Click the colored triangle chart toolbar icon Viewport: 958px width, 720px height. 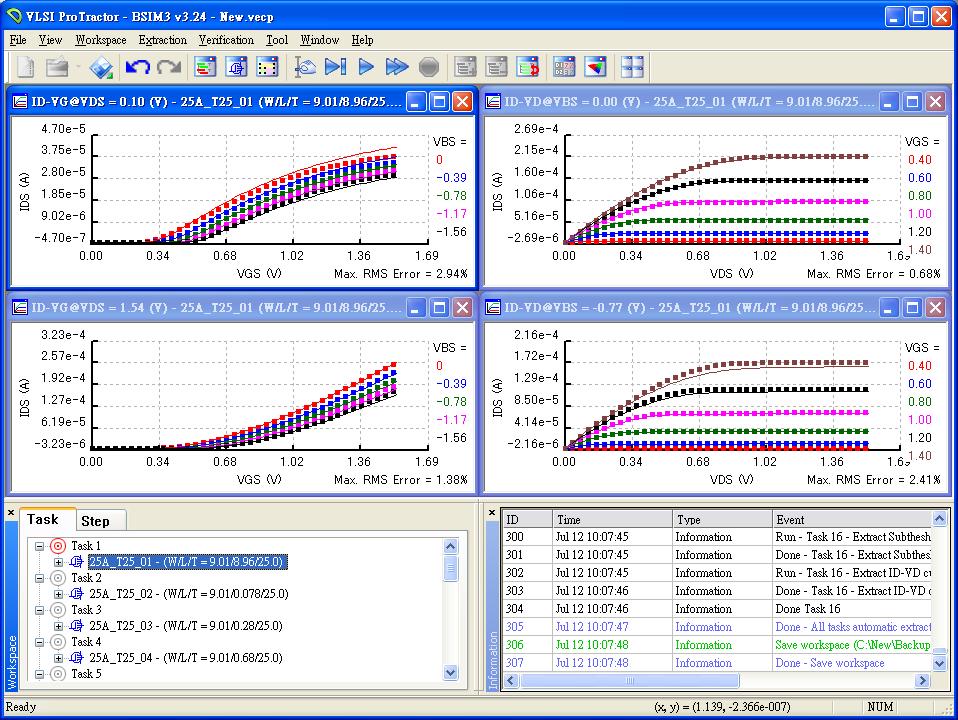tap(596, 67)
